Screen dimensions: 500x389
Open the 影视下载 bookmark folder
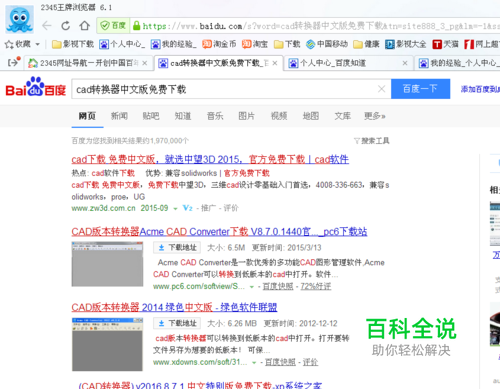[x=73, y=44]
